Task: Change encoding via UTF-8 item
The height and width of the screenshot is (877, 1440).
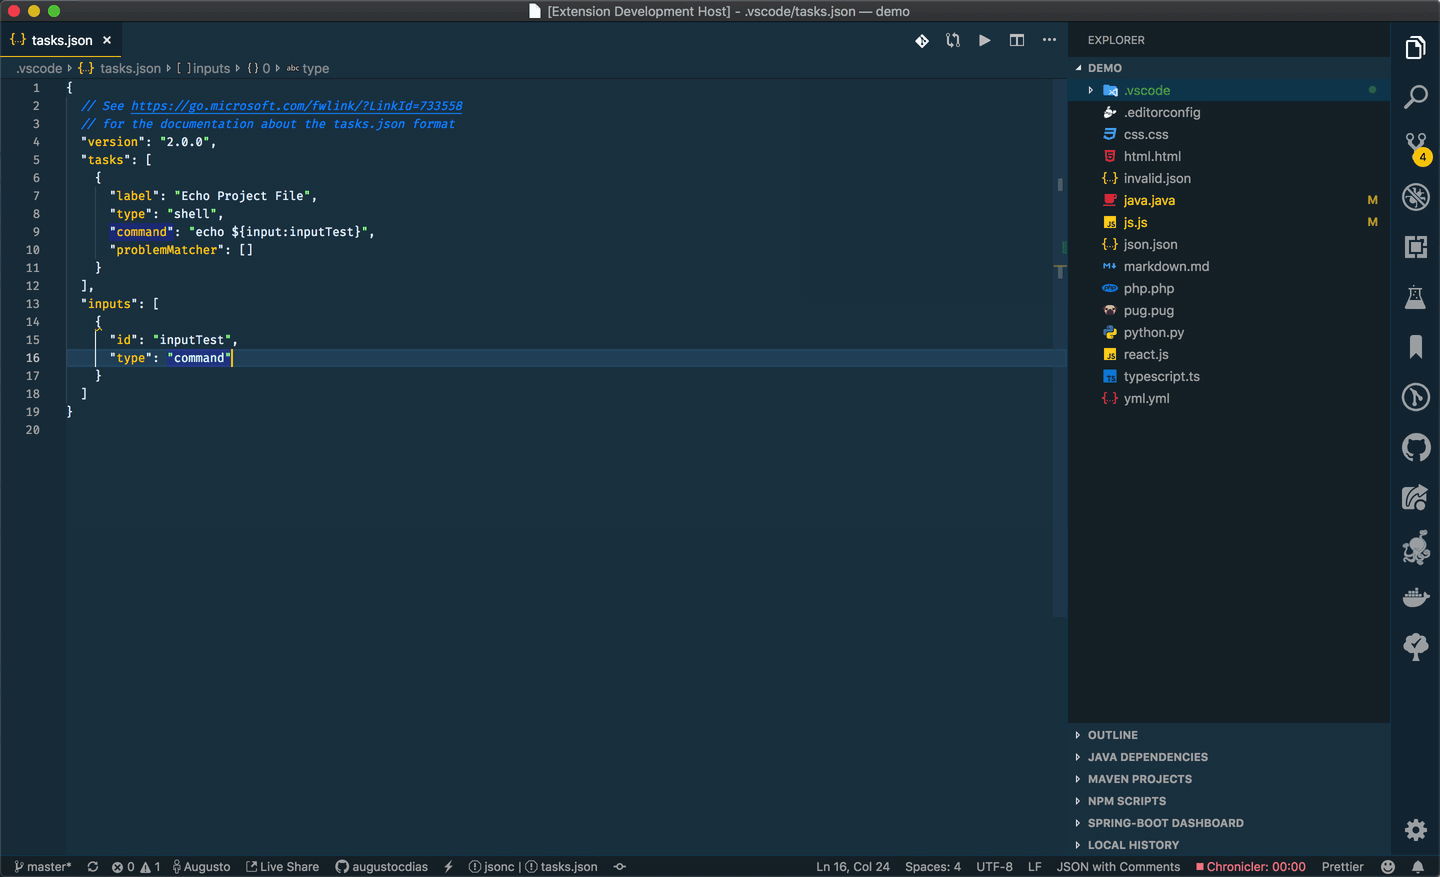Action: (x=994, y=867)
